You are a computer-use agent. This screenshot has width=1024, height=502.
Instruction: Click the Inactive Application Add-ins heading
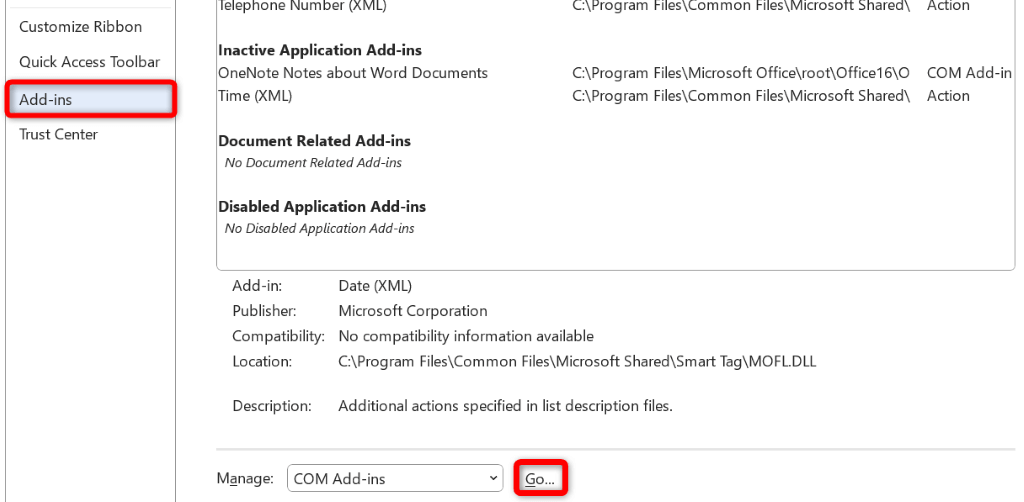pyautogui.click(x=320, y=50)
